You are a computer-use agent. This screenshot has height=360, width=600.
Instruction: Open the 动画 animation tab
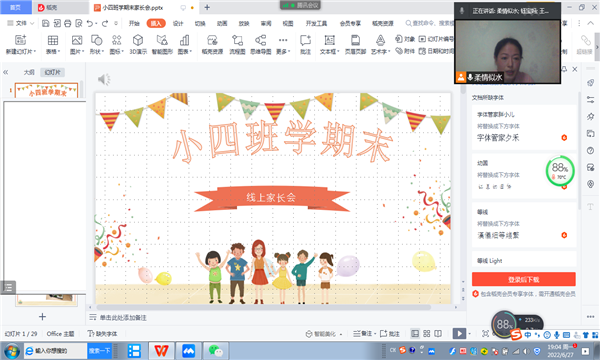(x=222, y=23)
